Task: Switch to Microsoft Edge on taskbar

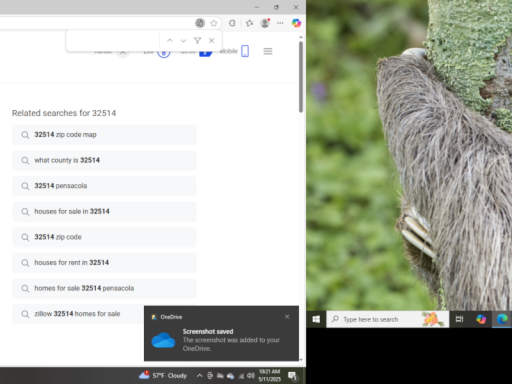Action: pyautogui.click(x=502, y=319)
